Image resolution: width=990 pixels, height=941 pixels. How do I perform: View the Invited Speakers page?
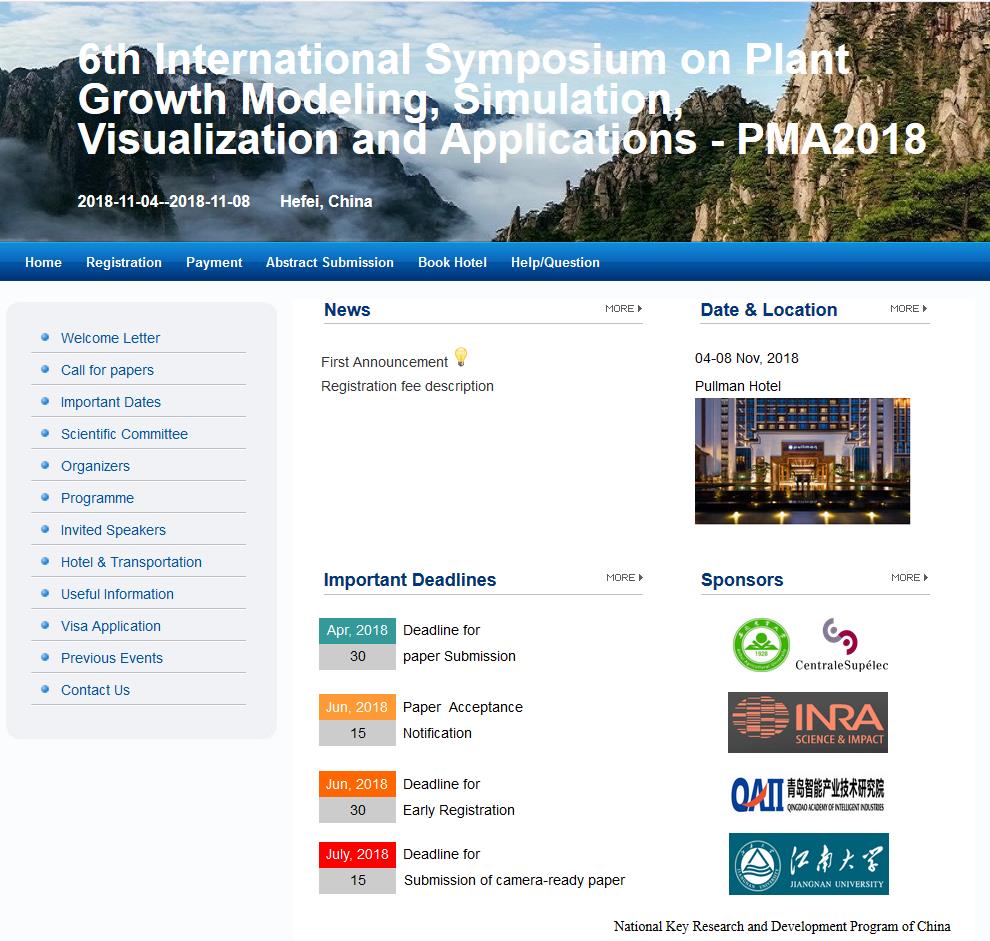point(113,530)
